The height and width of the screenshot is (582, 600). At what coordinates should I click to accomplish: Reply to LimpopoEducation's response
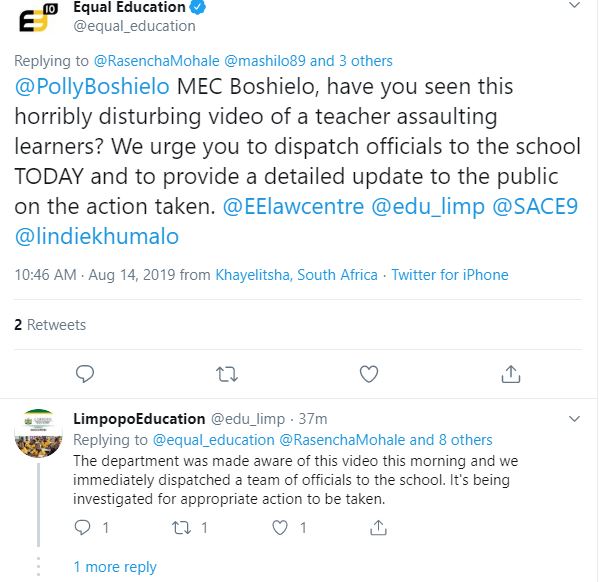click(85, 526)
